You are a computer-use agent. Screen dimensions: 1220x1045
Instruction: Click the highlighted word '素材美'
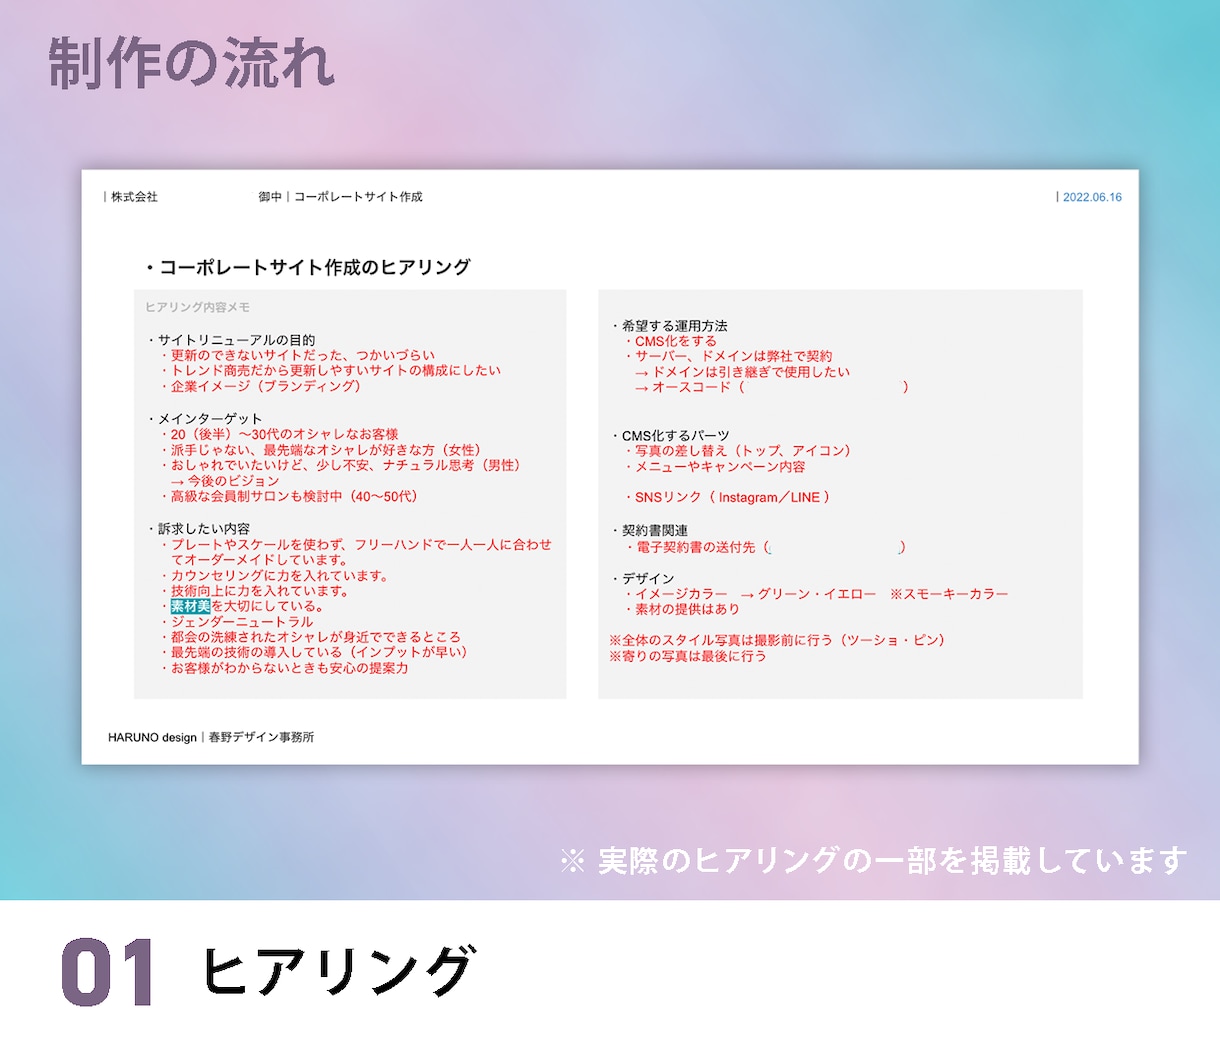(x=190, y=606)
